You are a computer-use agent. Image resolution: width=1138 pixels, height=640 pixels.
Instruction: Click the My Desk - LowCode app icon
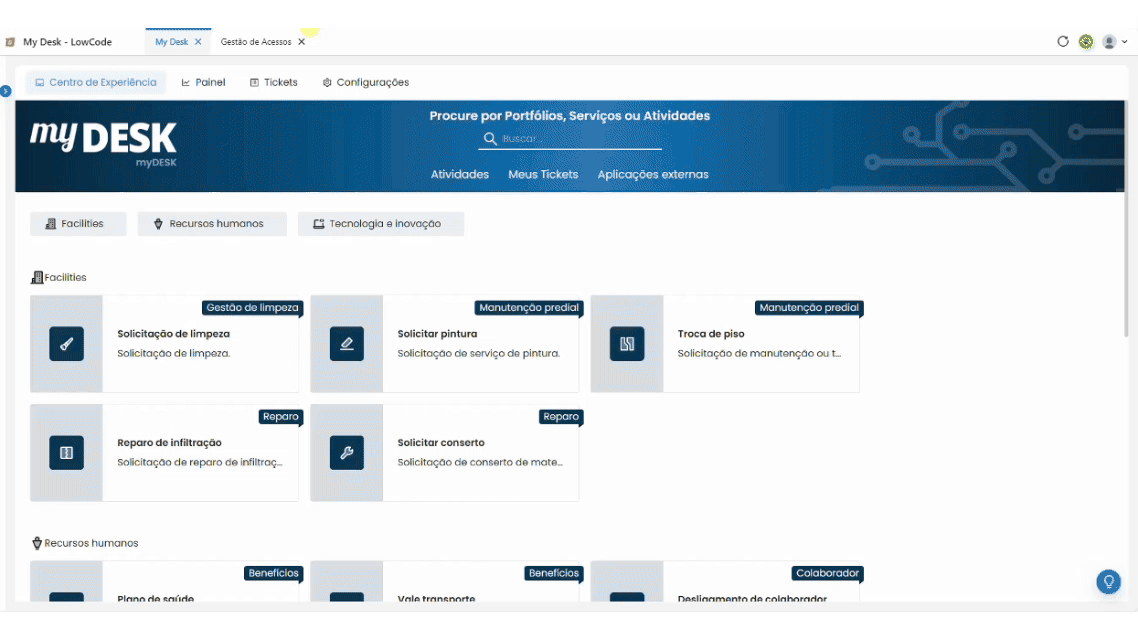(10, 42)
